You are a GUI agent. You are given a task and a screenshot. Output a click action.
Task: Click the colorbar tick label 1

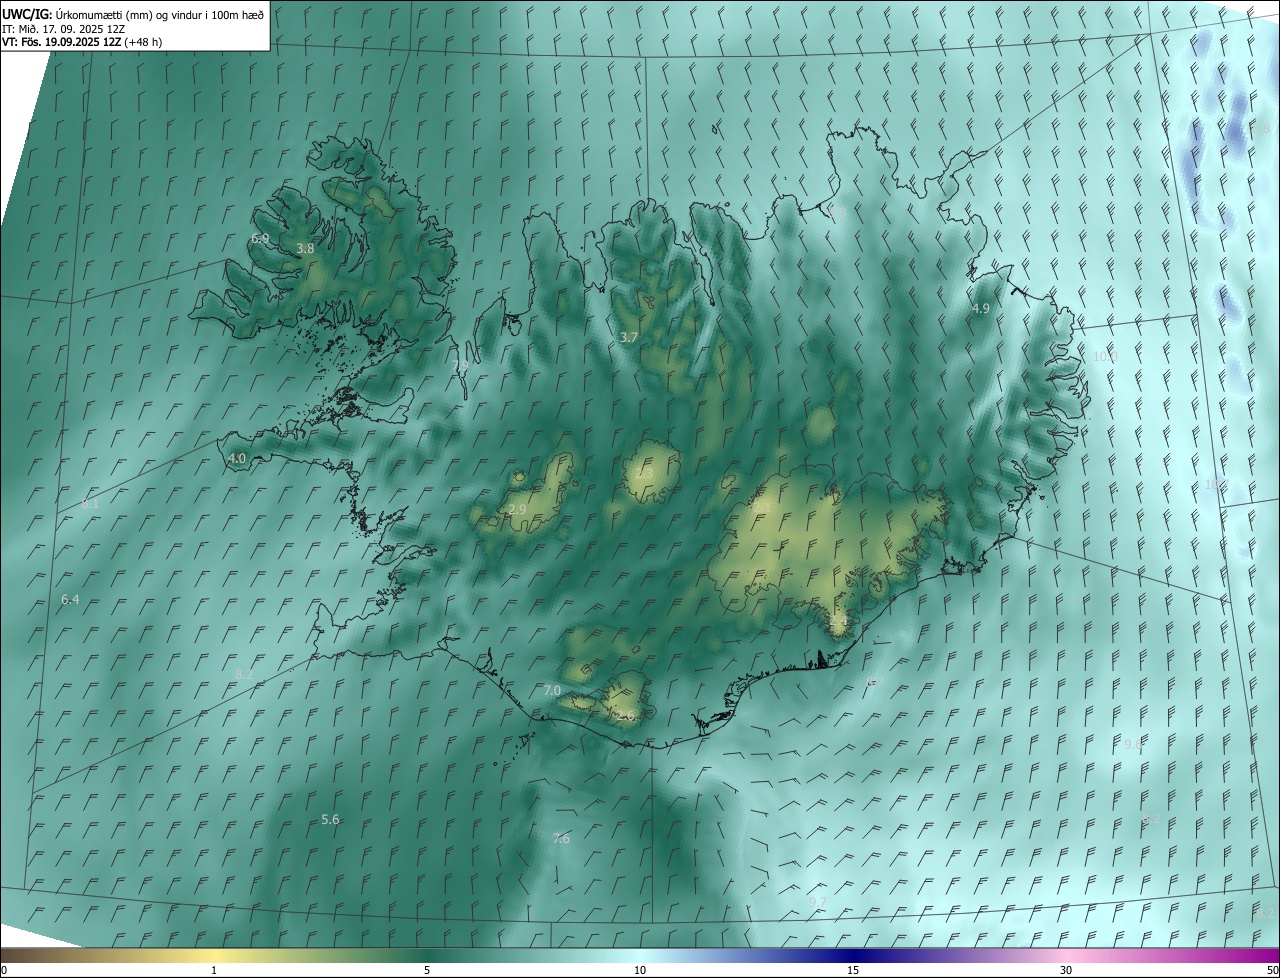[214, 970]
